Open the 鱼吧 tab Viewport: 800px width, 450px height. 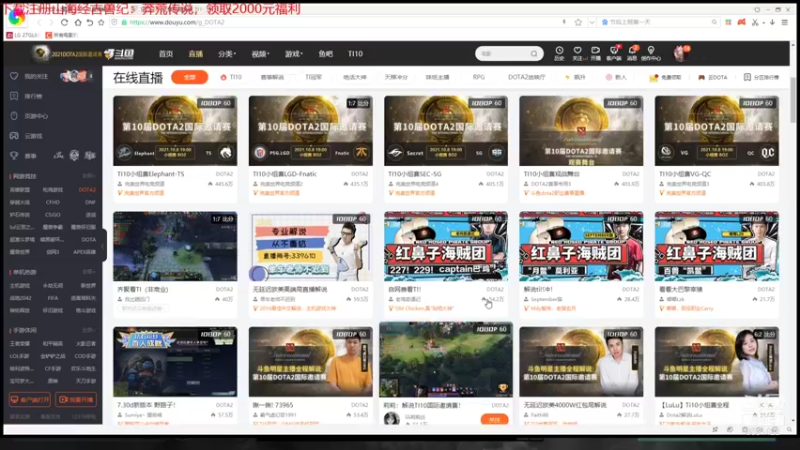pos(326,54)
